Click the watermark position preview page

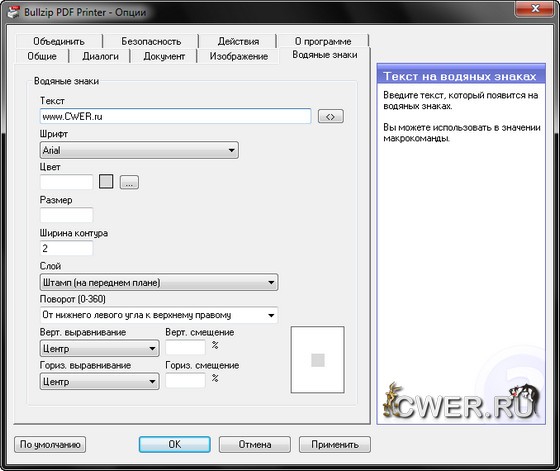[x=318, y=360]
